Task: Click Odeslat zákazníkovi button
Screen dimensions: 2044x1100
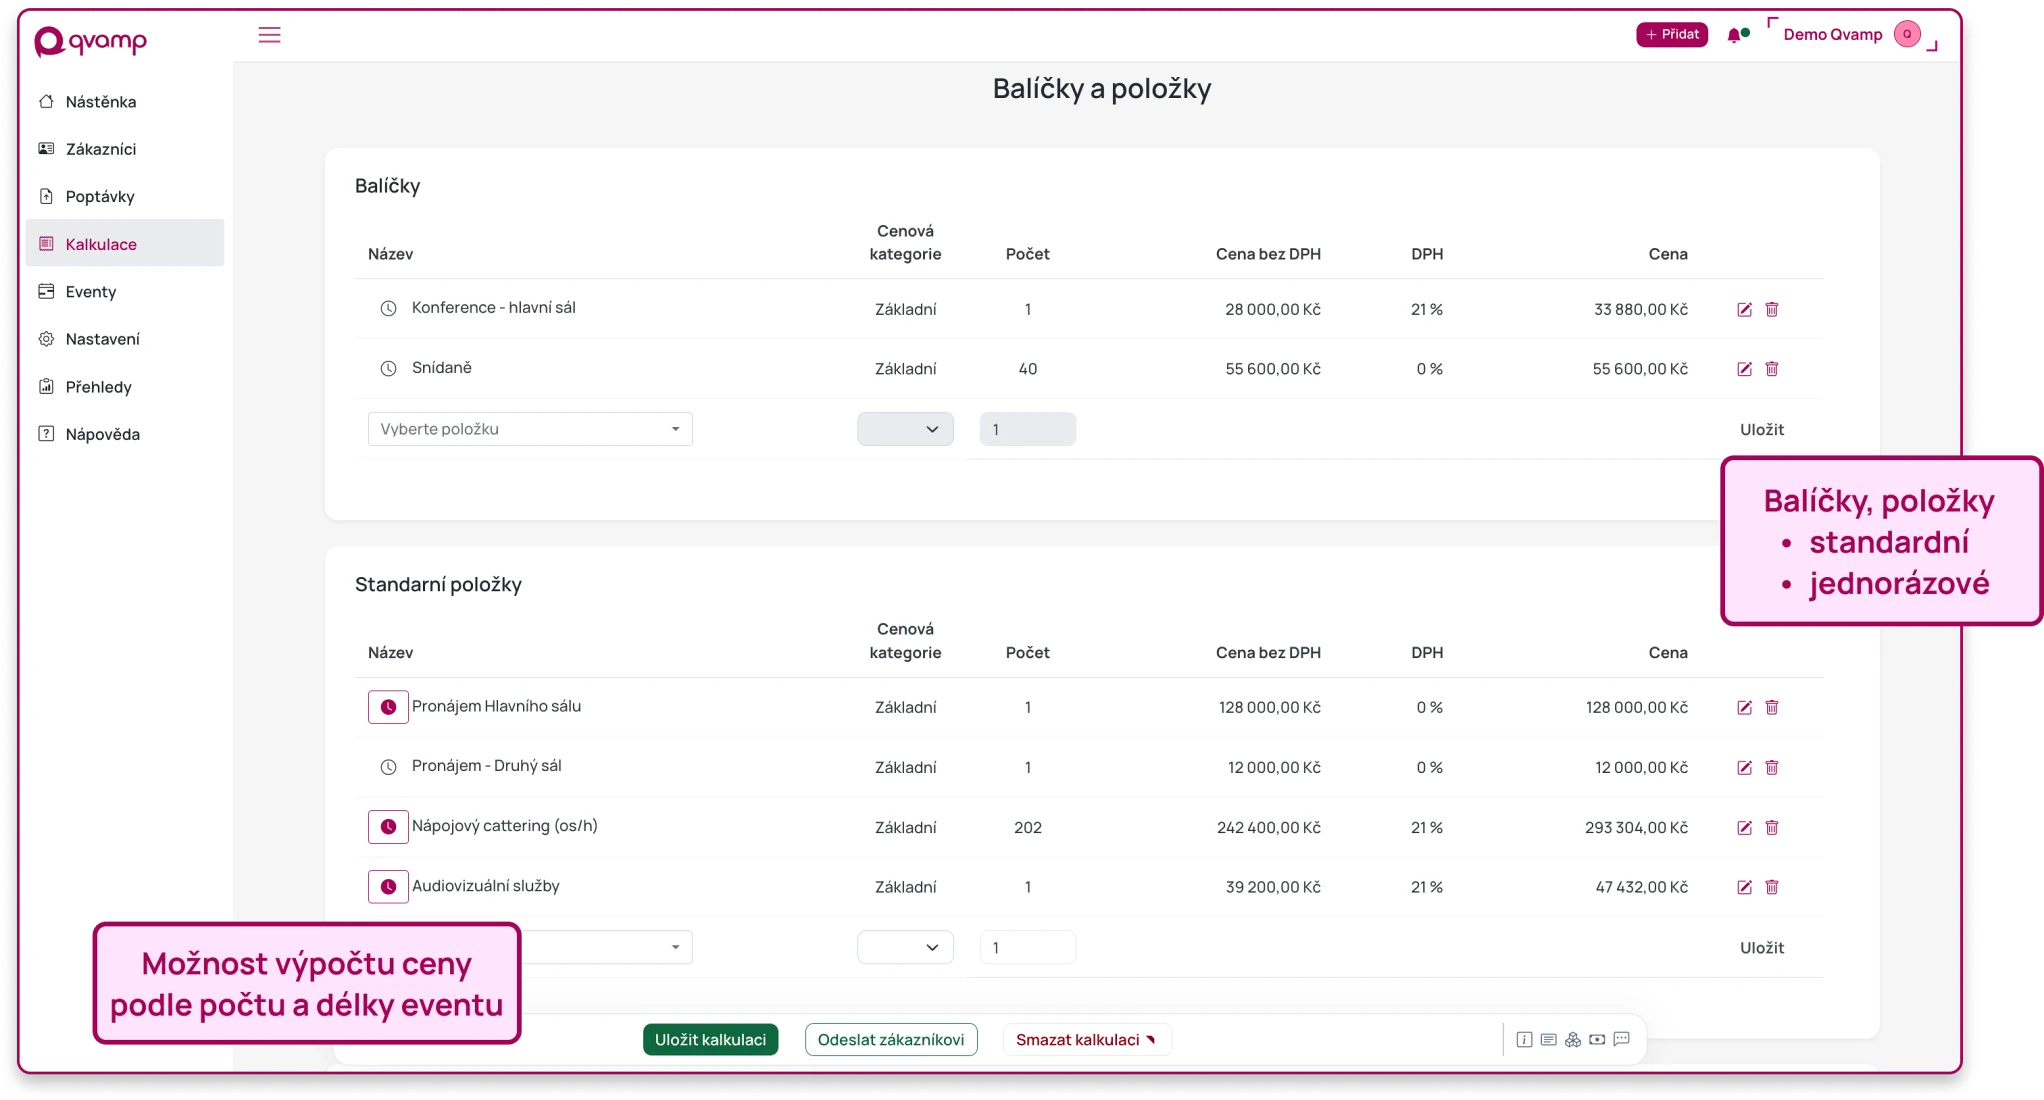Action: click(891, 1040)
